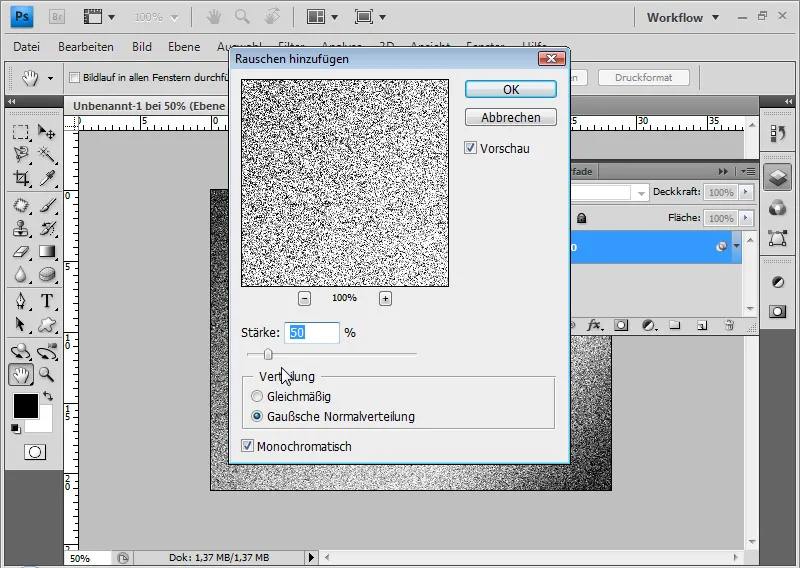
Task: Select the Path Selection tool
Action: 21,325
